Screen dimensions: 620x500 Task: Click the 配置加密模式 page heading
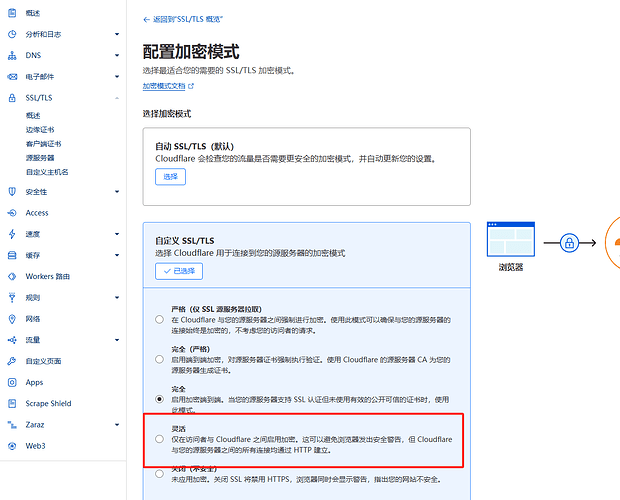click(191, 52)
